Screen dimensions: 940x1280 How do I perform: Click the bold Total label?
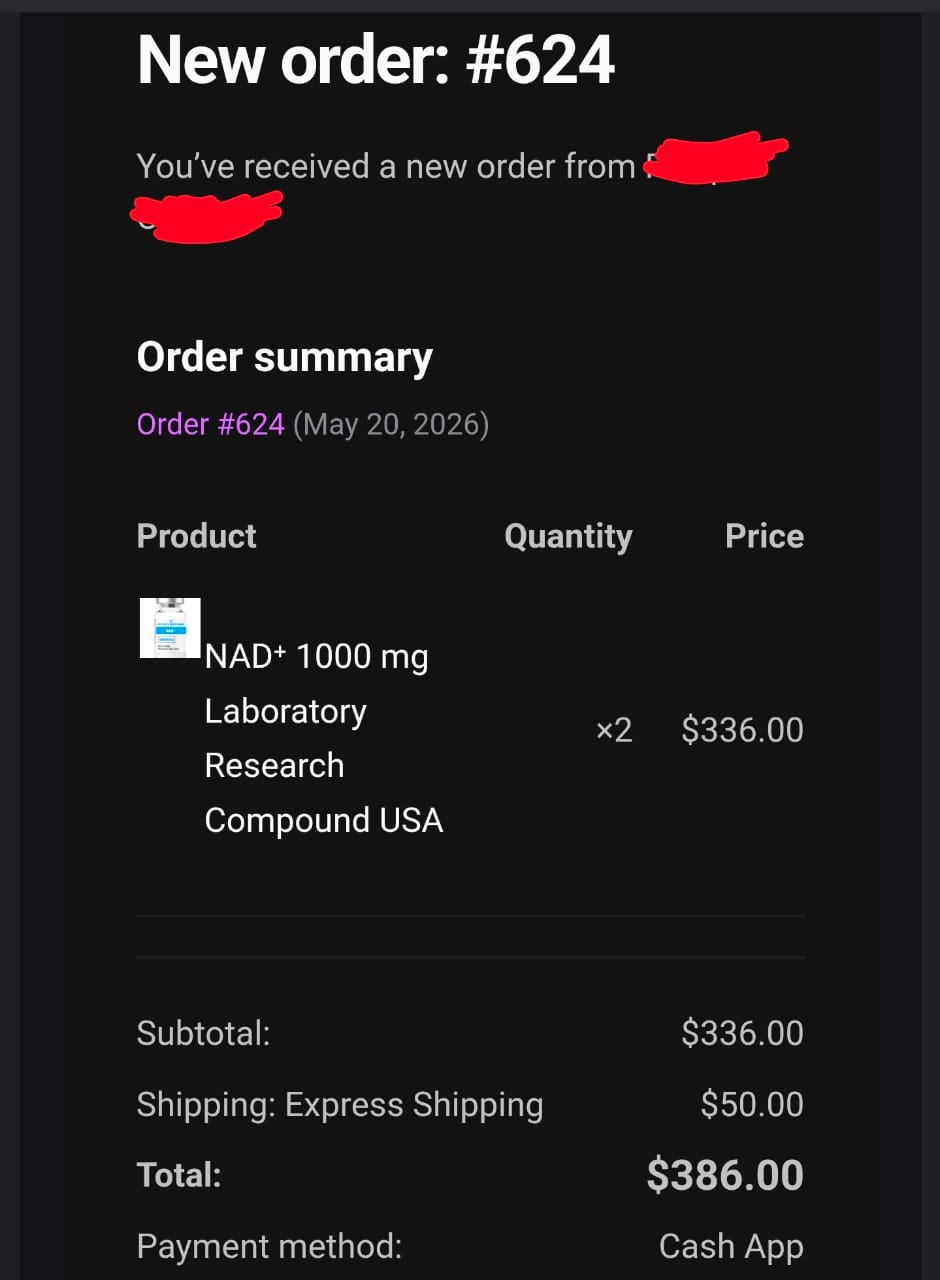pyautogui.click(x=178, y=1175)
